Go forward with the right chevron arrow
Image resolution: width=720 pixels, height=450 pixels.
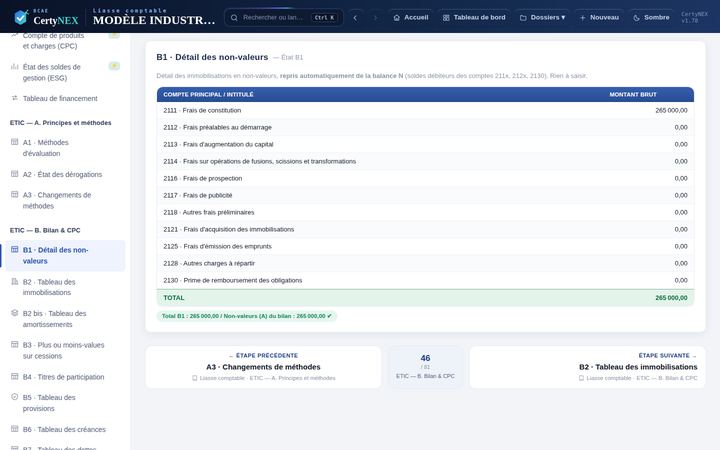[x=375, y=17]
